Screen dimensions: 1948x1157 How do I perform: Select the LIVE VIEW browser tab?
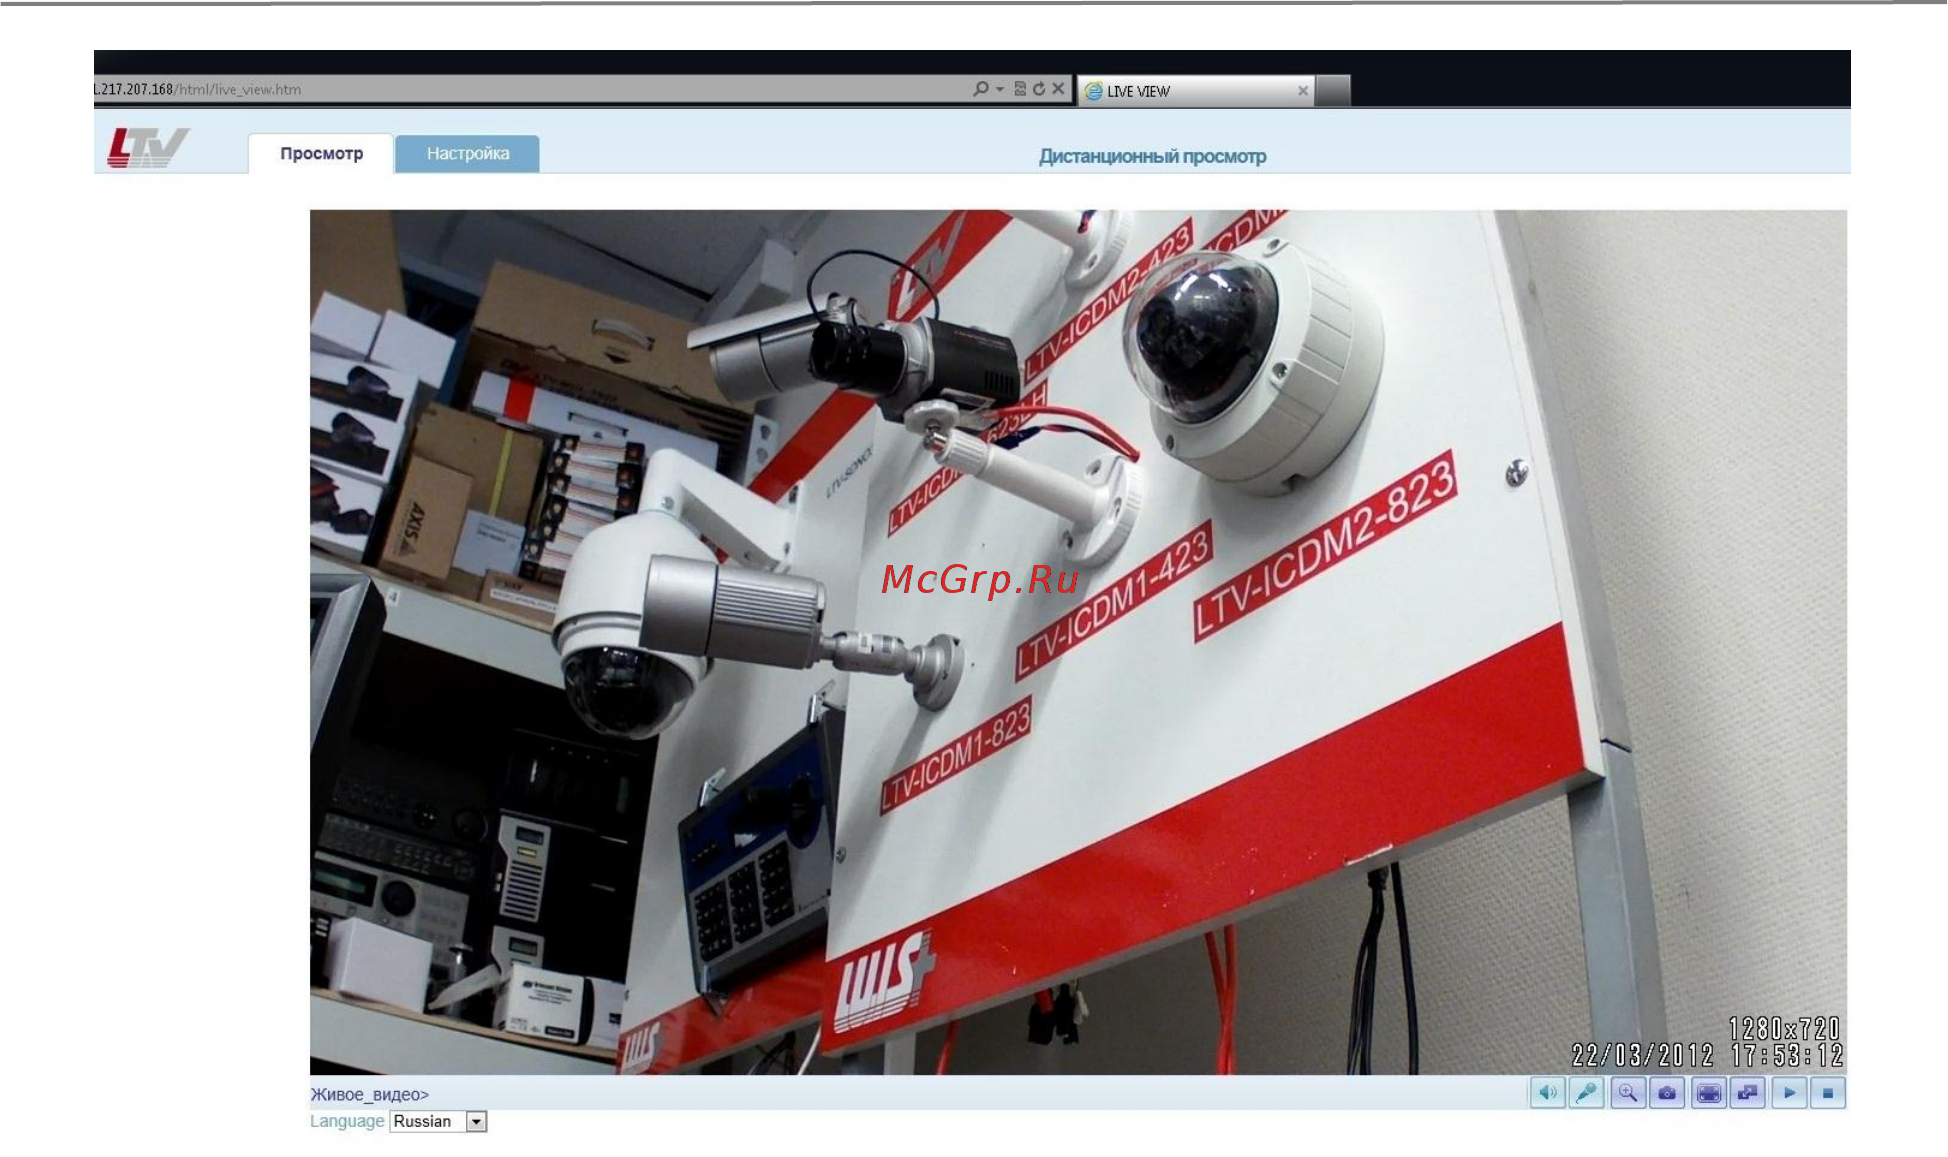pos(1195,91)
